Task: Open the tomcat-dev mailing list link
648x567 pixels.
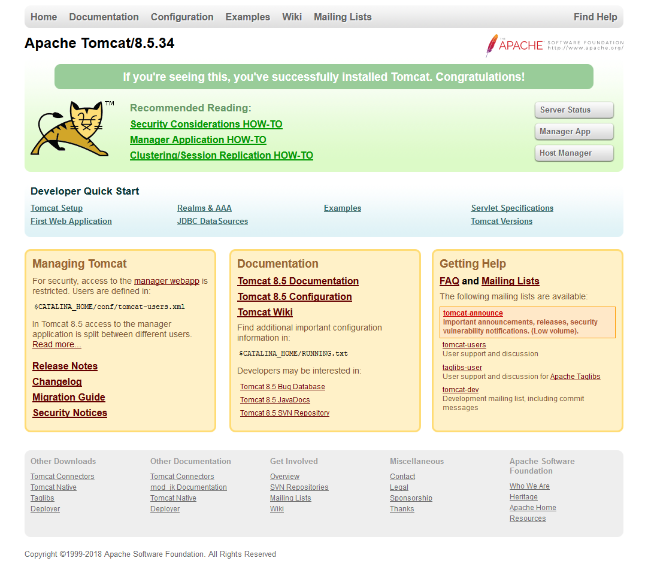Action: point(460,390)
